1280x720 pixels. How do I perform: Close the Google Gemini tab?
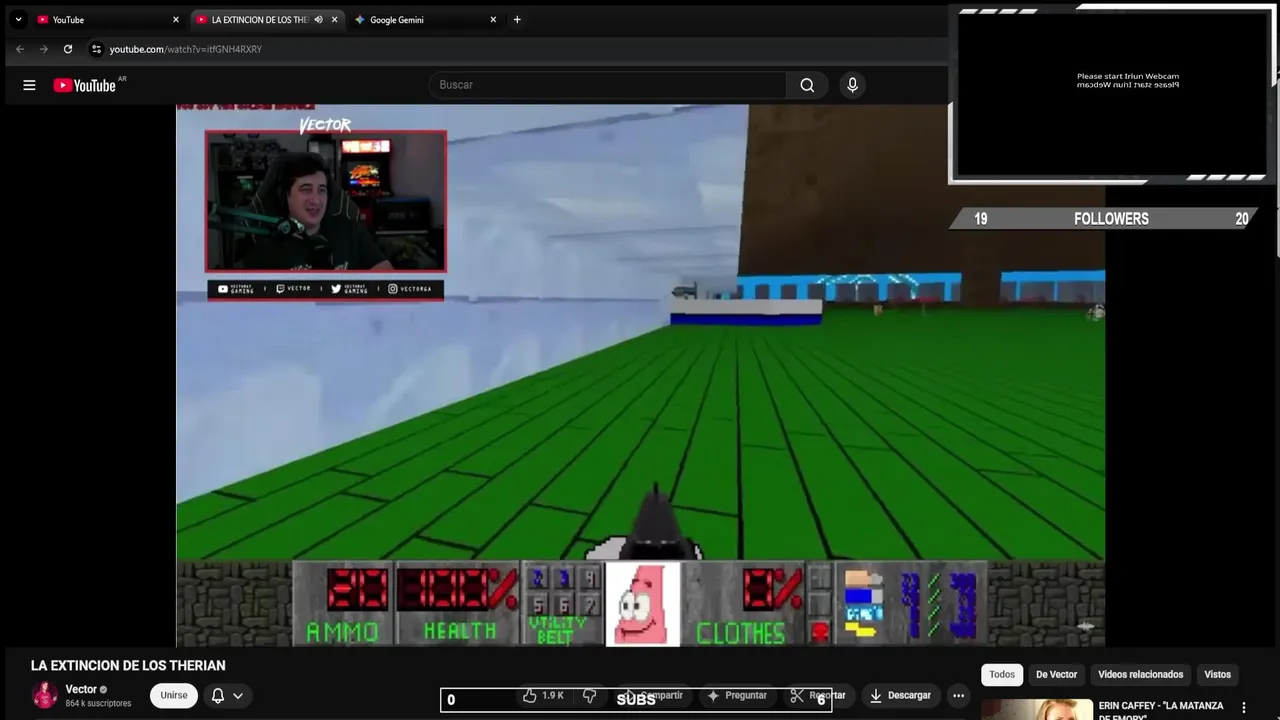[493, 19]
